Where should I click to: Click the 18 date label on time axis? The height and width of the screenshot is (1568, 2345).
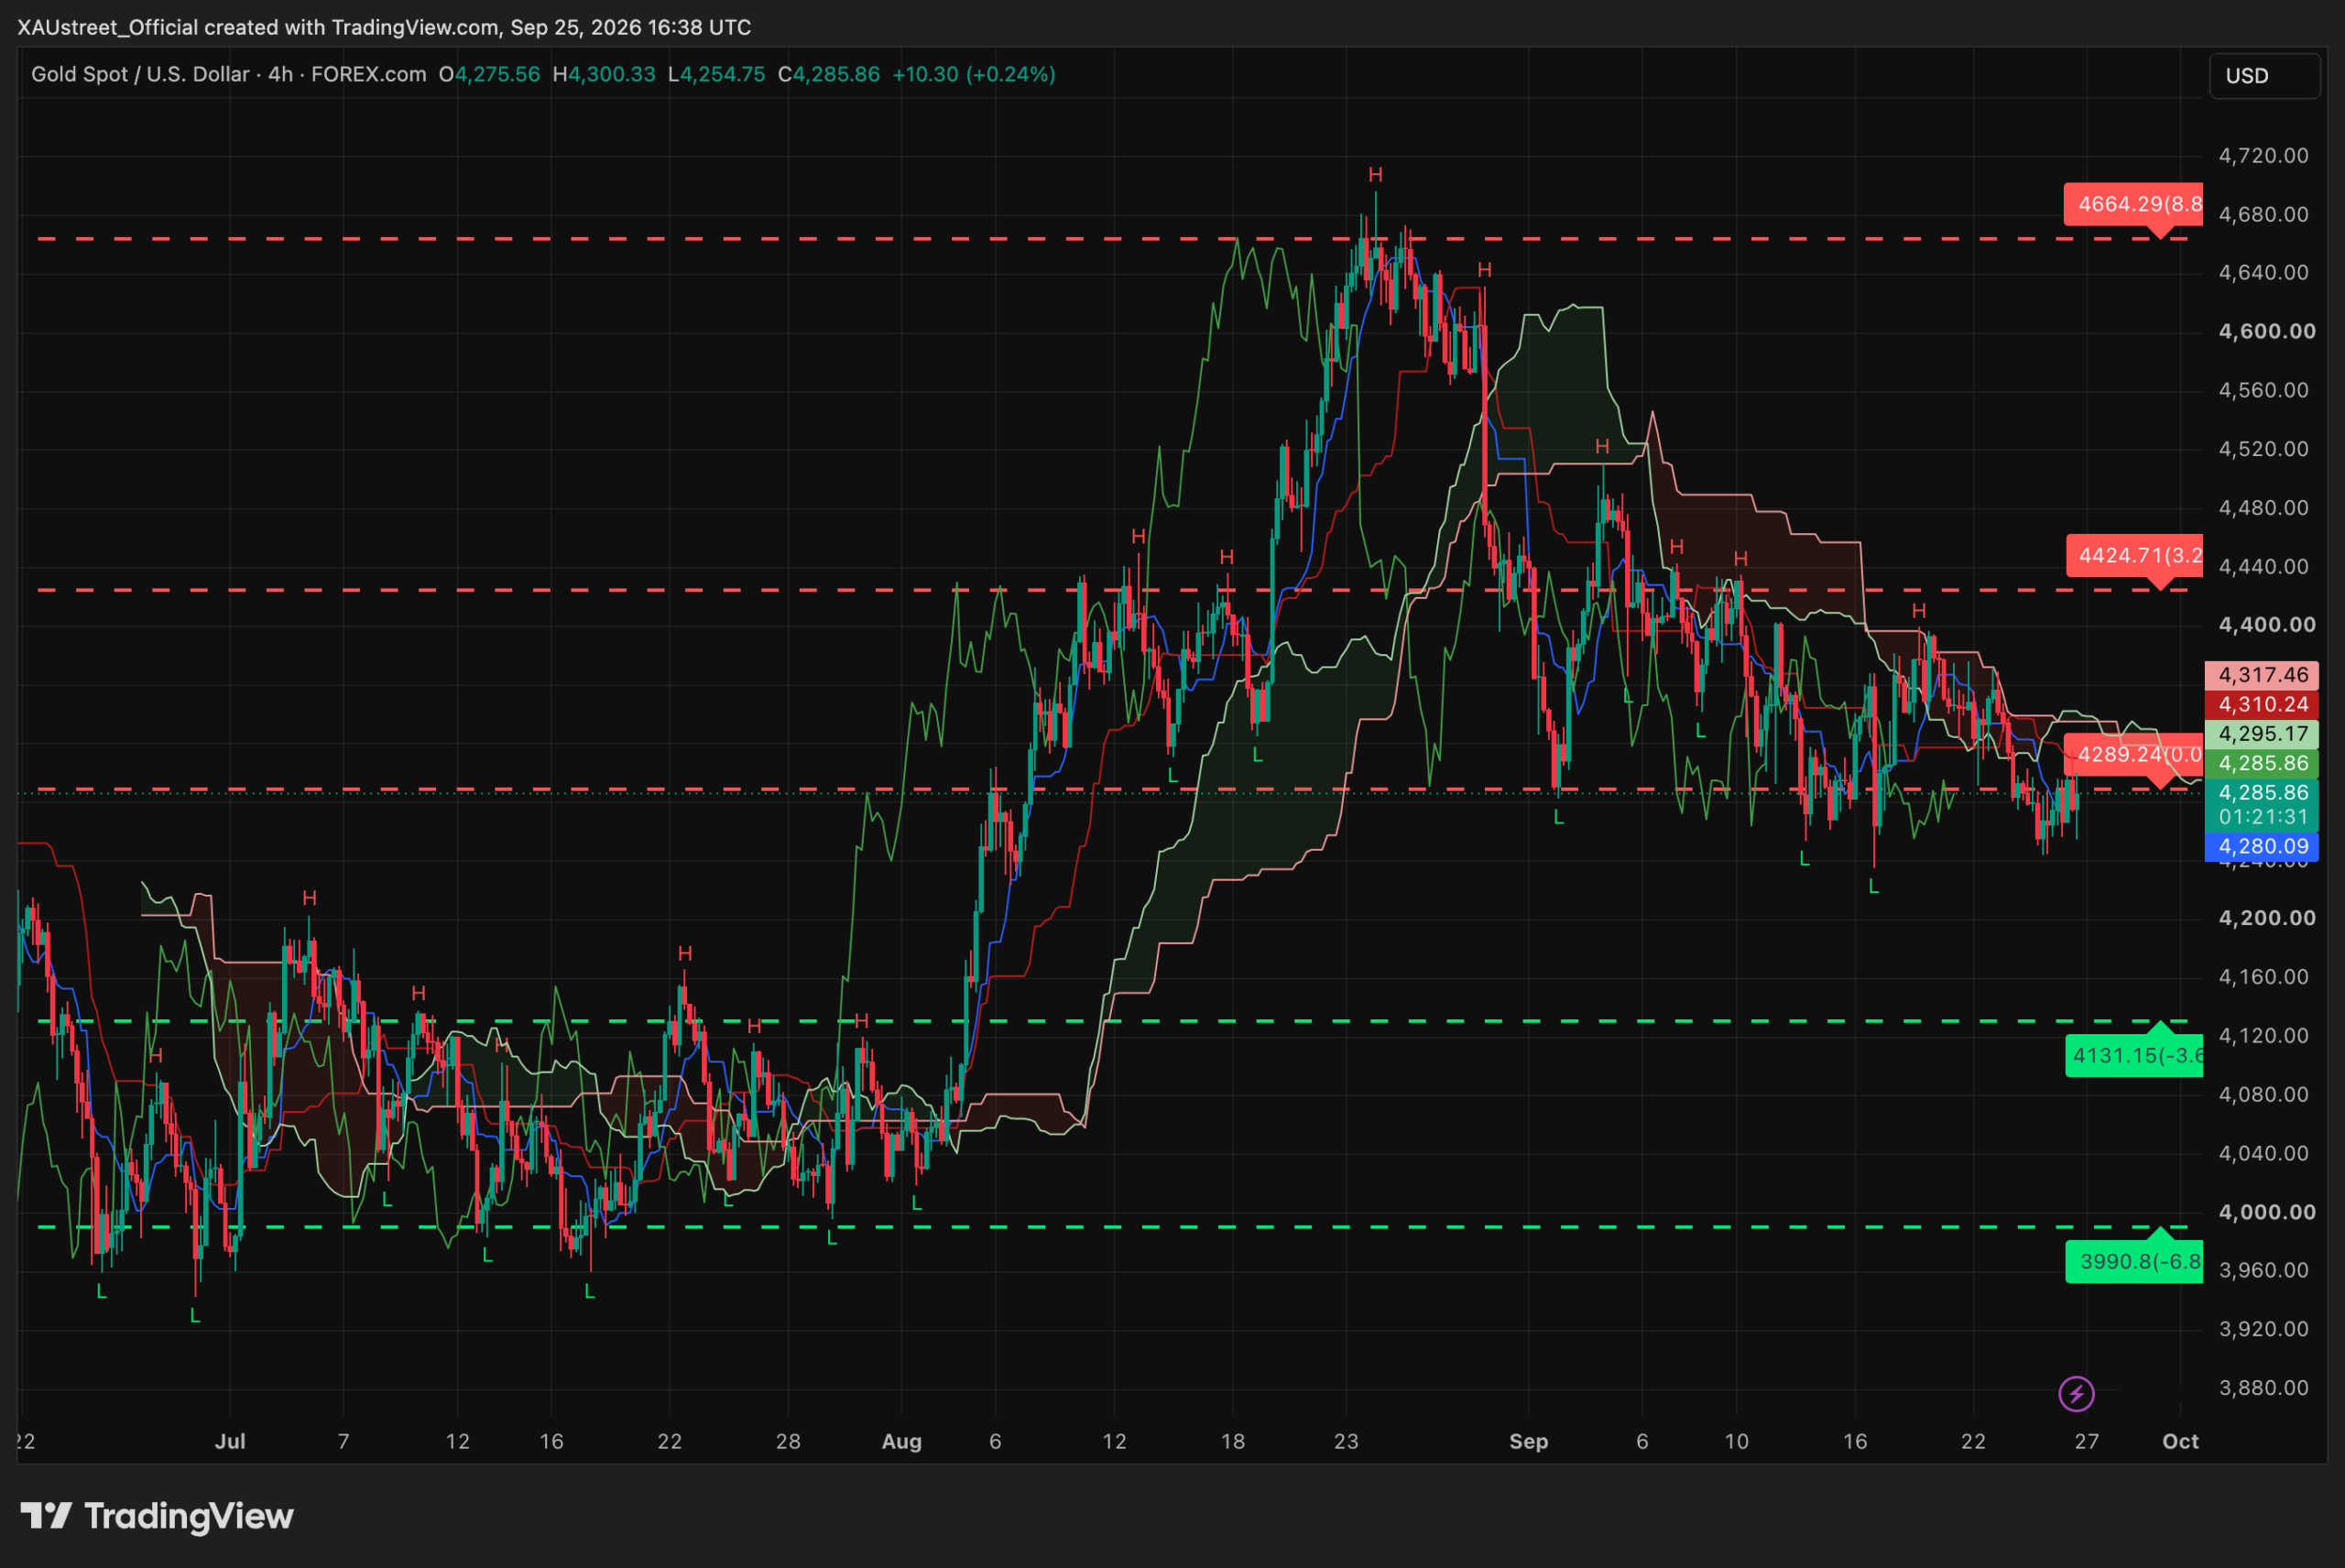pos(1233,1441)
